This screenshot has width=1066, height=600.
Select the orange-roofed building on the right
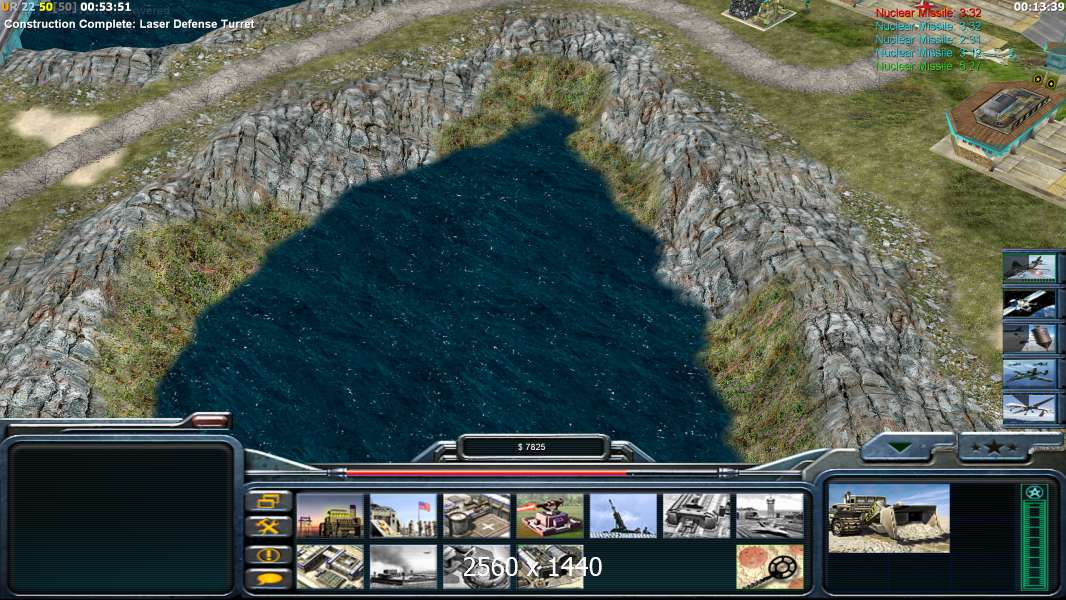click(x=1003, y=124)
